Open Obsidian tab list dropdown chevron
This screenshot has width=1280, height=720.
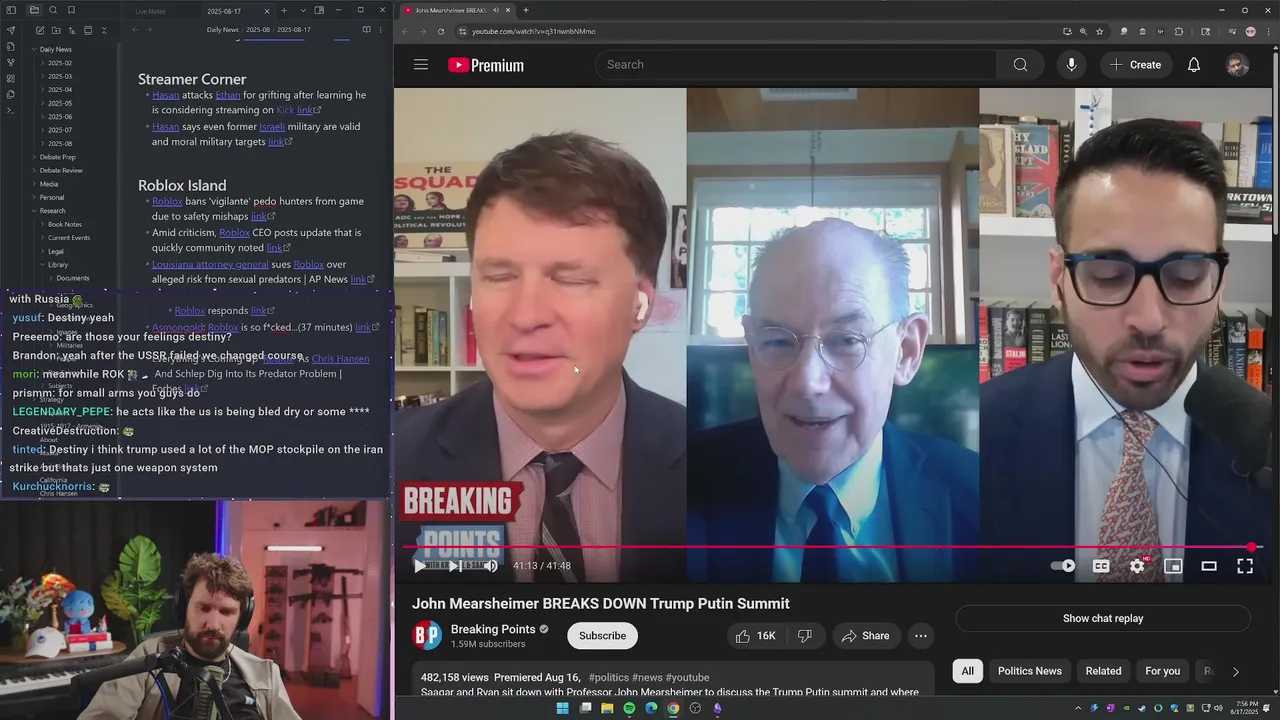(302, 11)
